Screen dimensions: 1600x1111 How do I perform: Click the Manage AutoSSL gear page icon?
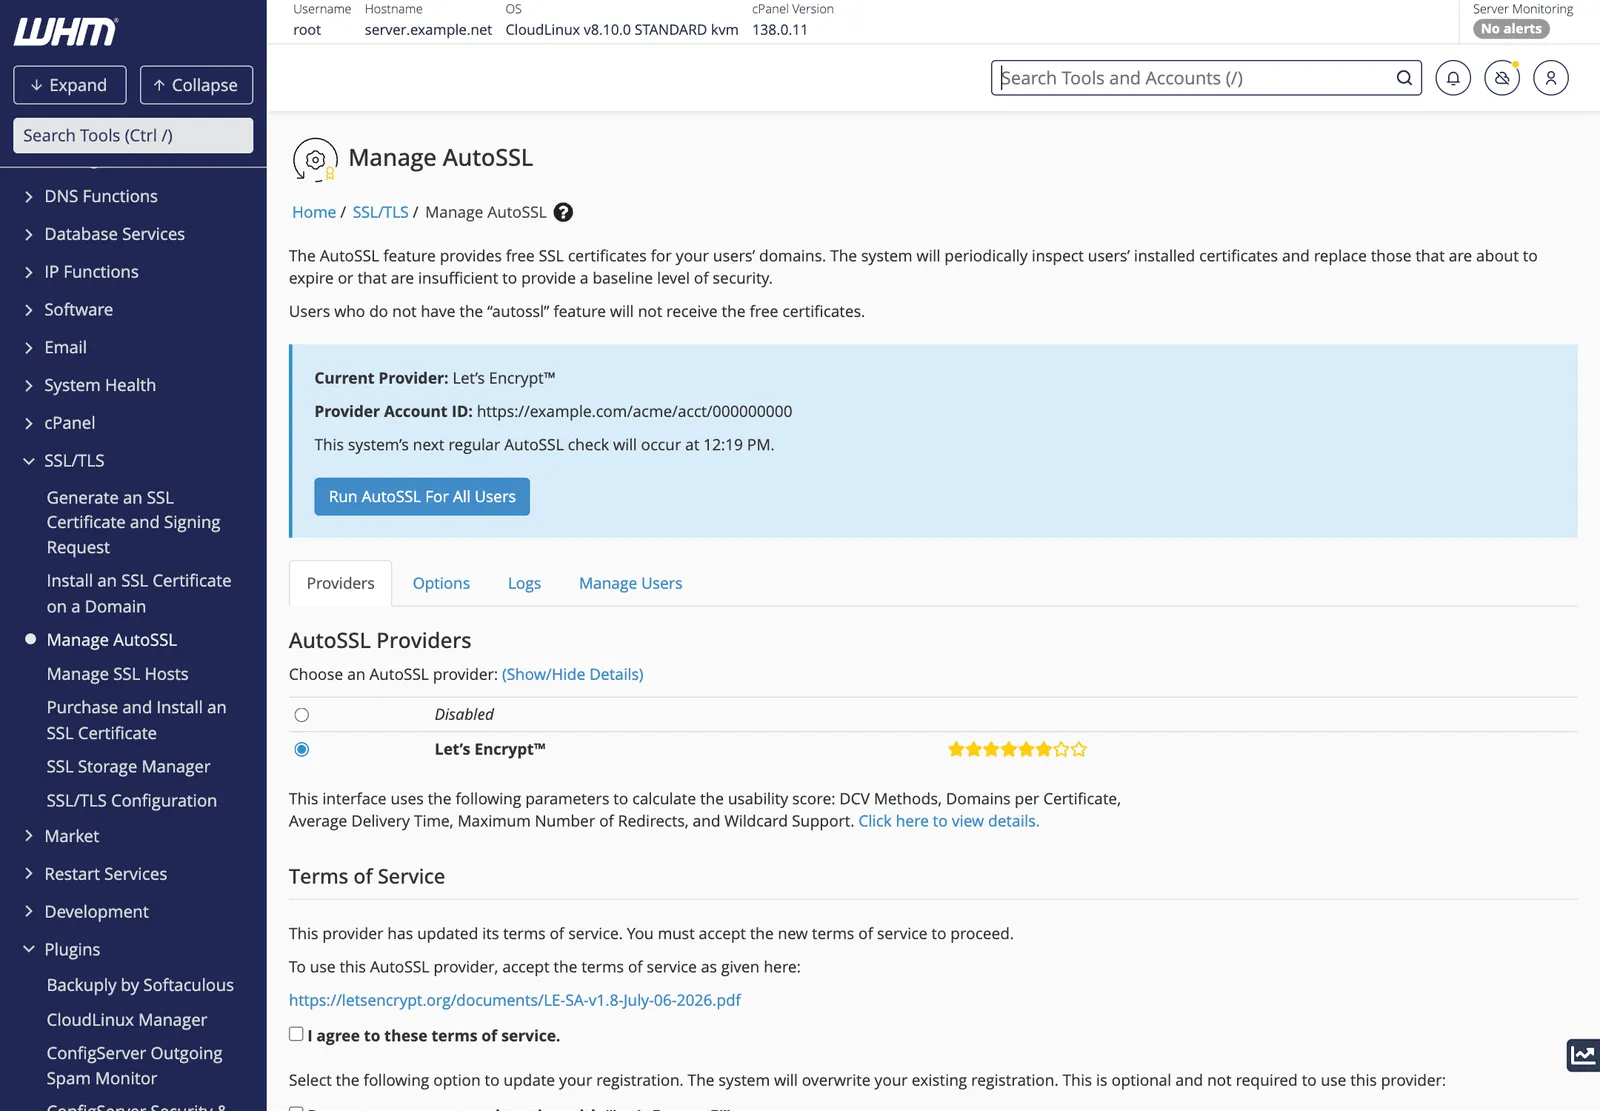click(315, 160)
